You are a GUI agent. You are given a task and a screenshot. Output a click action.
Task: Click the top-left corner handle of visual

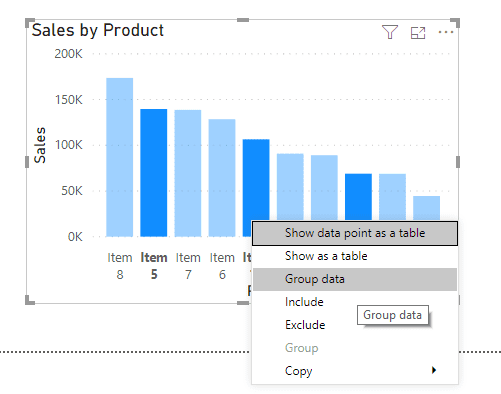(29, 23)
